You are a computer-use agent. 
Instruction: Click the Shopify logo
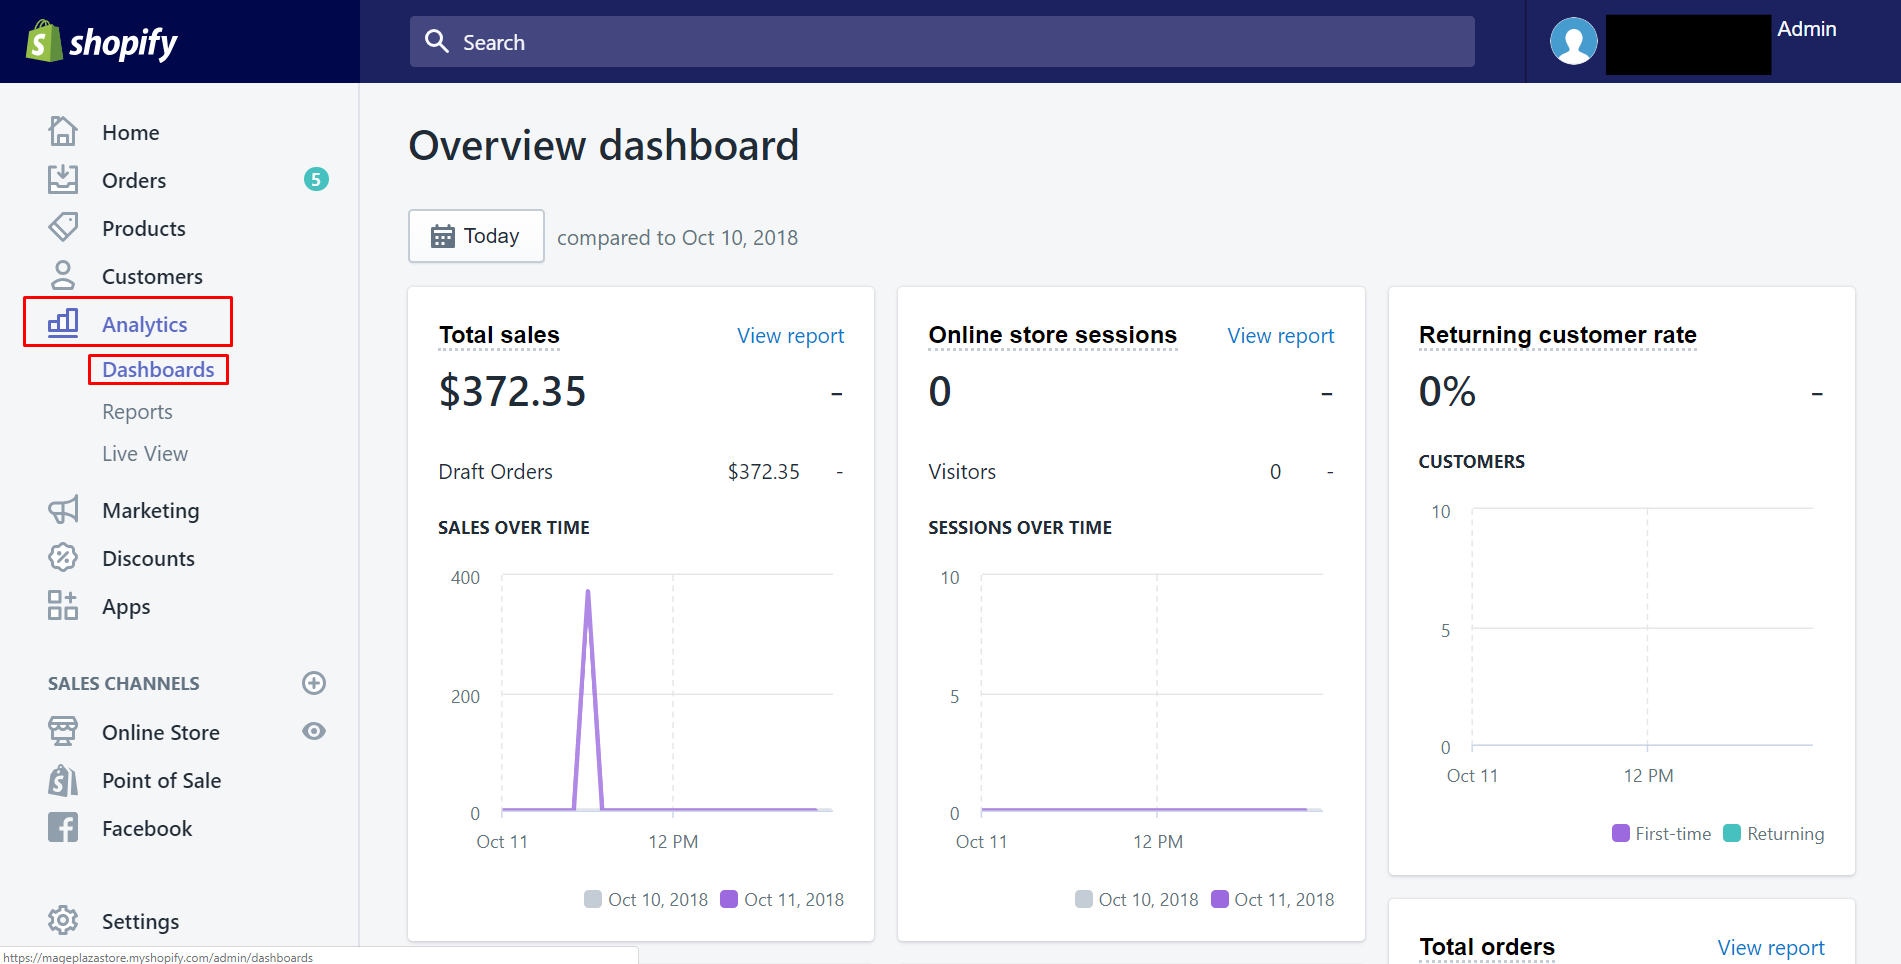click(x=101, y=42)
